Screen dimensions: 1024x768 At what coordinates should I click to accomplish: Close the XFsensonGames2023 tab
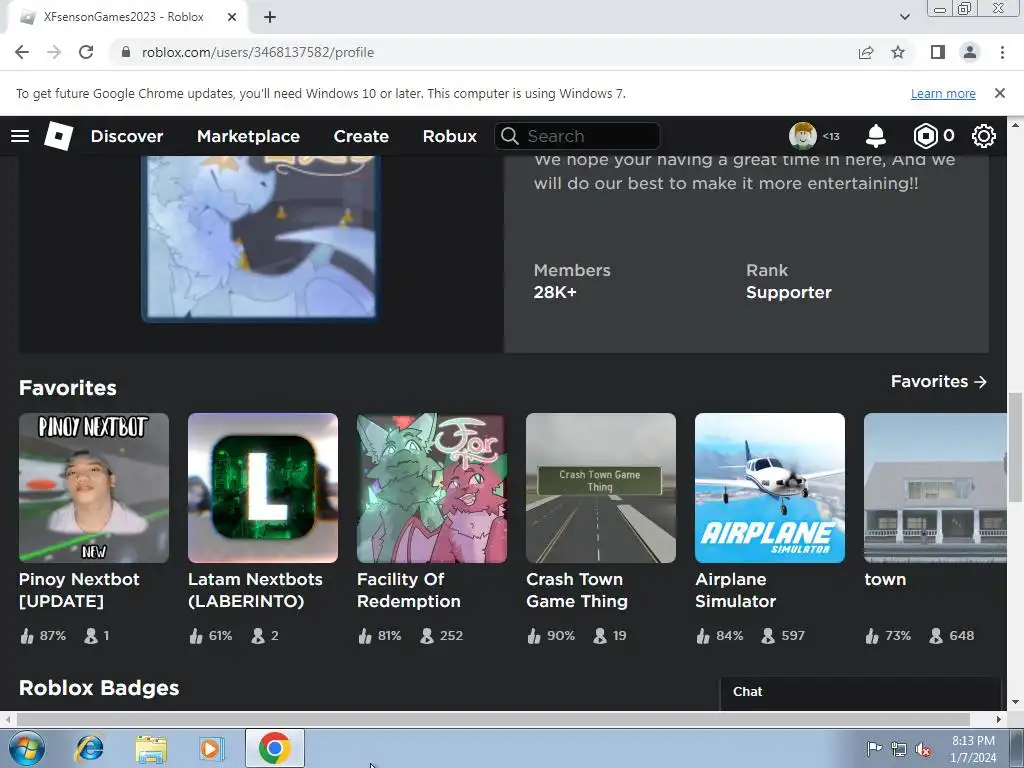click(x=232, y=17)
